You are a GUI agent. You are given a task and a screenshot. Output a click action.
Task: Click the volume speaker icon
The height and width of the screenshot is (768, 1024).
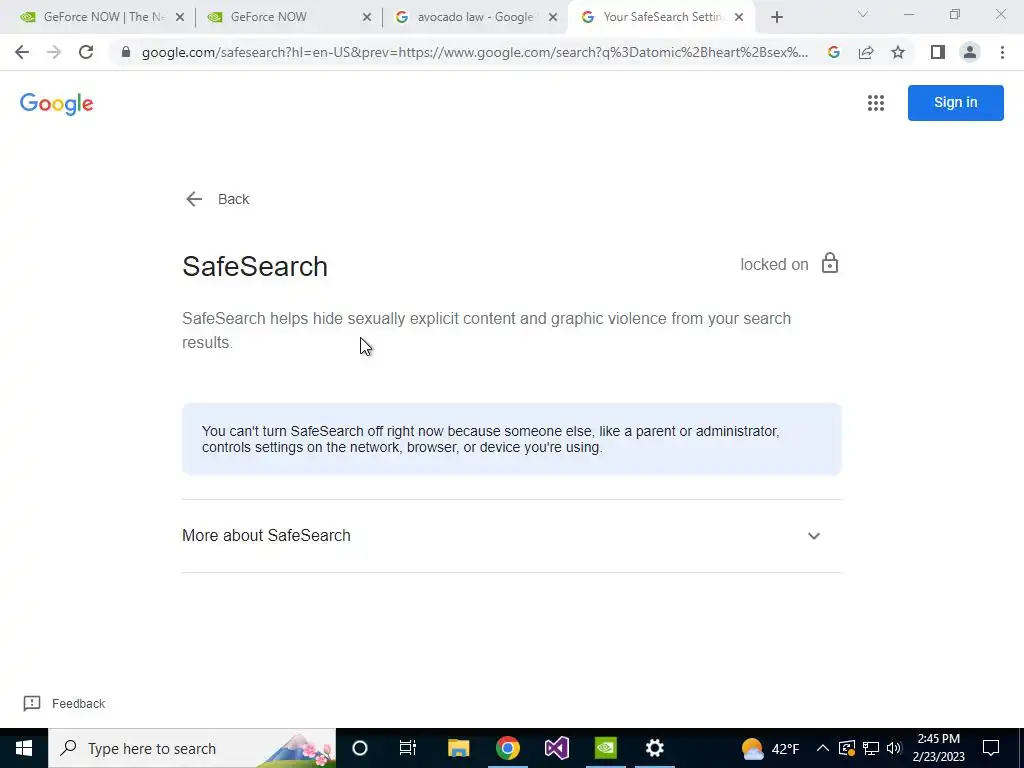894,748
